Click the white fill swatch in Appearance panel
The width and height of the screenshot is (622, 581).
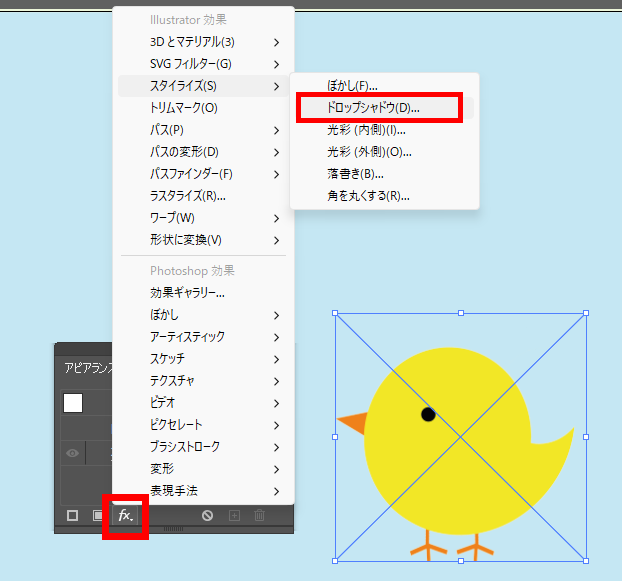click(73, 403)
